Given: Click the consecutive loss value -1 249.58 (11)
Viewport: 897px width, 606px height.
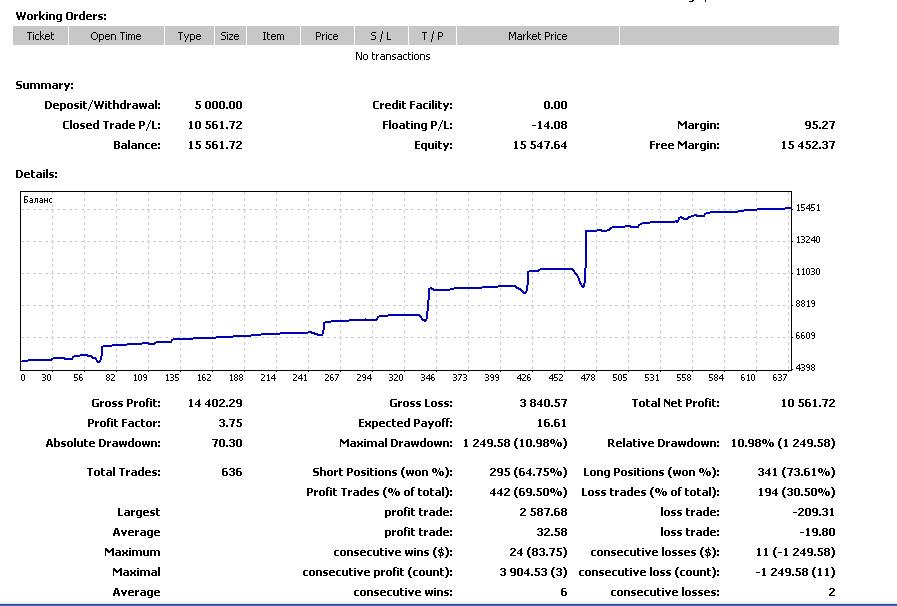Looking at the screenshot, I should [x=796, y=573].
